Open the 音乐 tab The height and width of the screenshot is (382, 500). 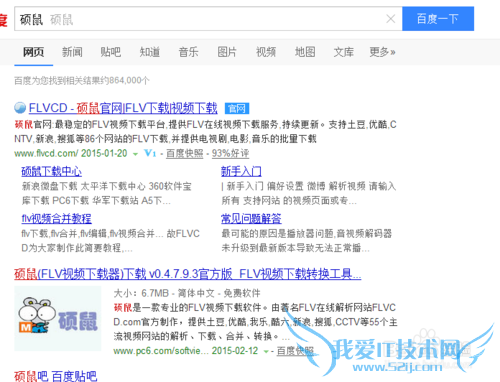point(188,52)
